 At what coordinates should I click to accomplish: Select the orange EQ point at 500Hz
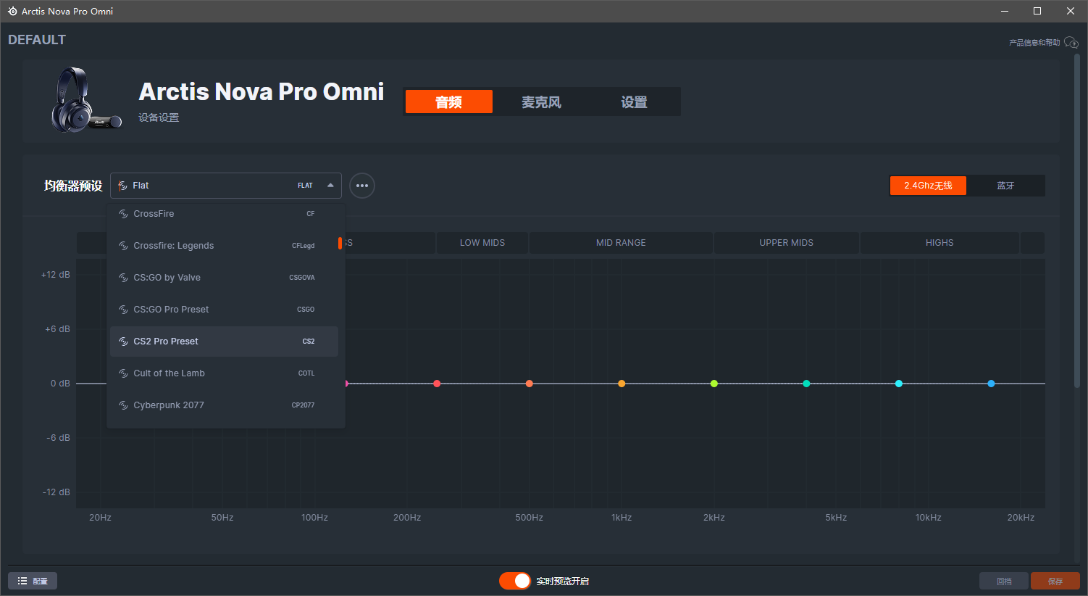(529, 384)
